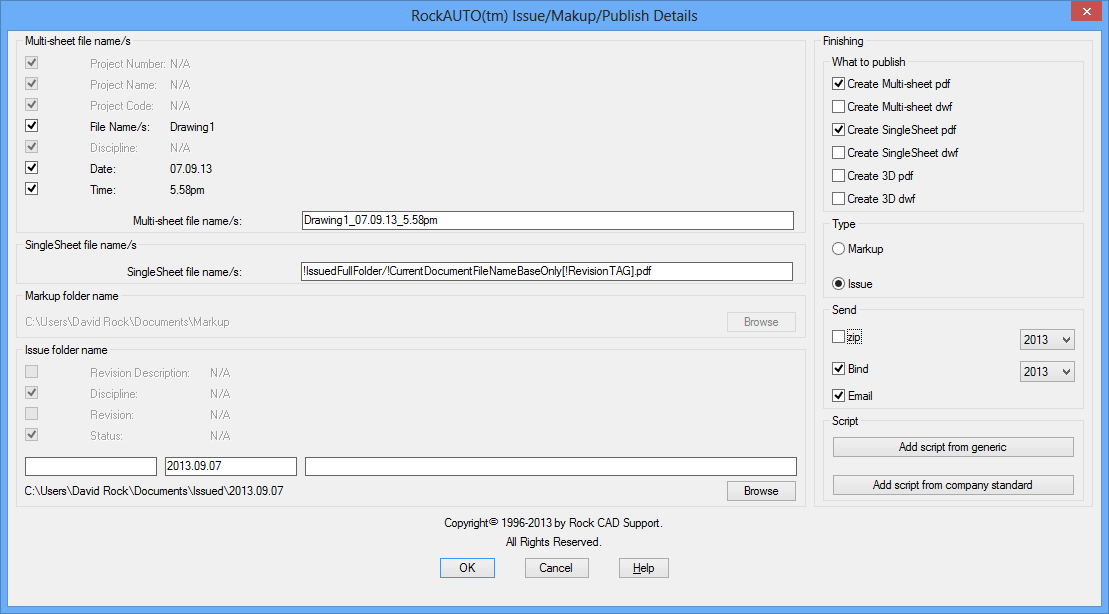This screenshot has width=1109, height=614.
Task: Uncheck the Date checkbox
Action: click(31, 168)
